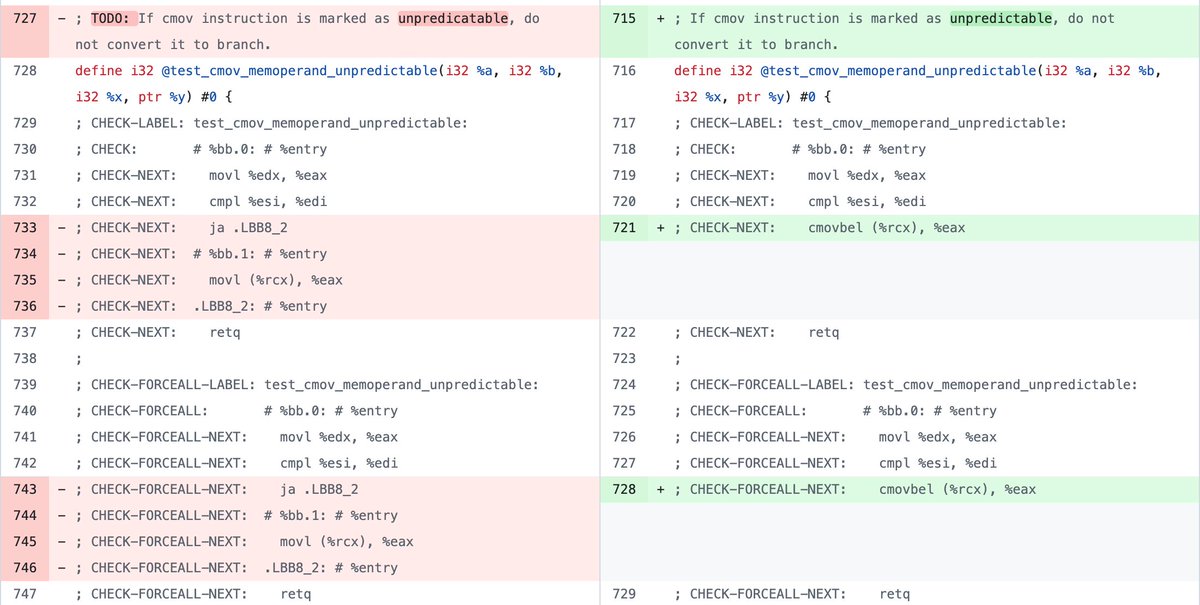Click "# %bb.1: # %entry" on line 744
Screen dimensions: 1200x605
tap(331, 515)
